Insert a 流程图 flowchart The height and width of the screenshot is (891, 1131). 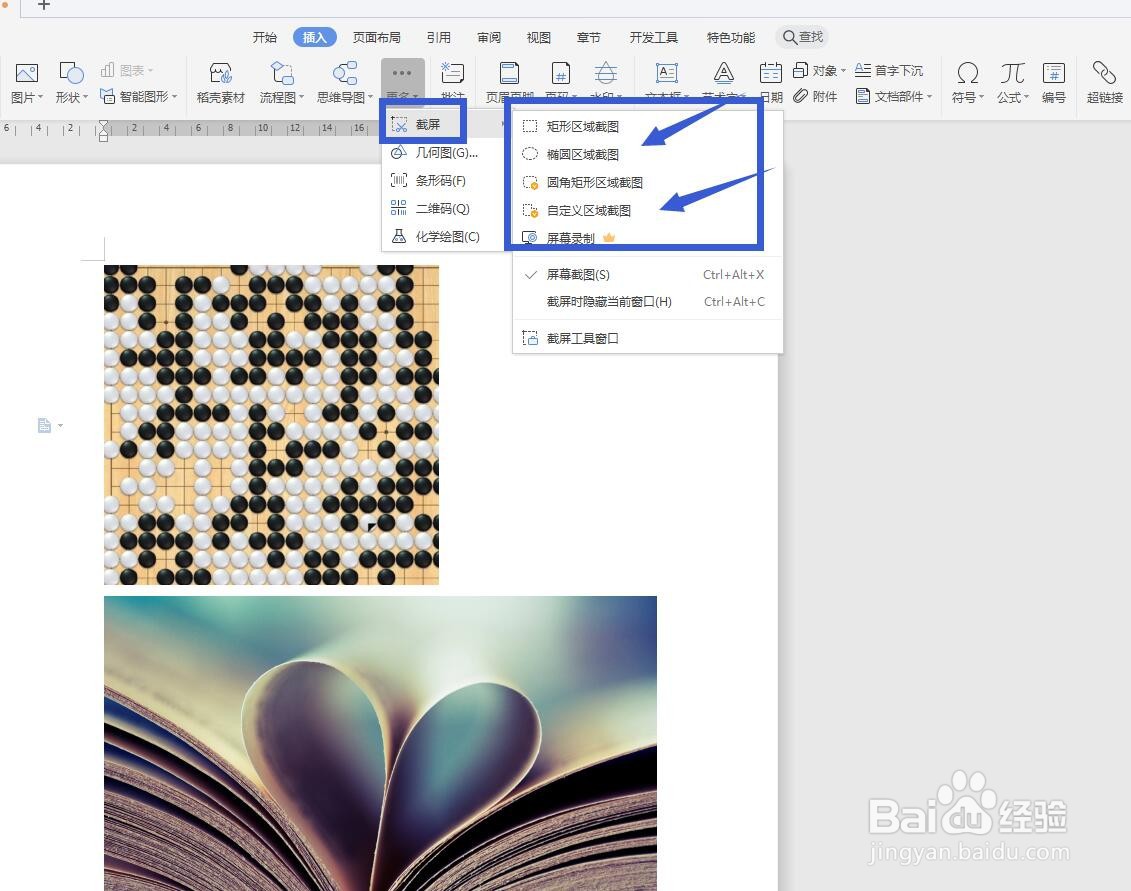(281, 82)
